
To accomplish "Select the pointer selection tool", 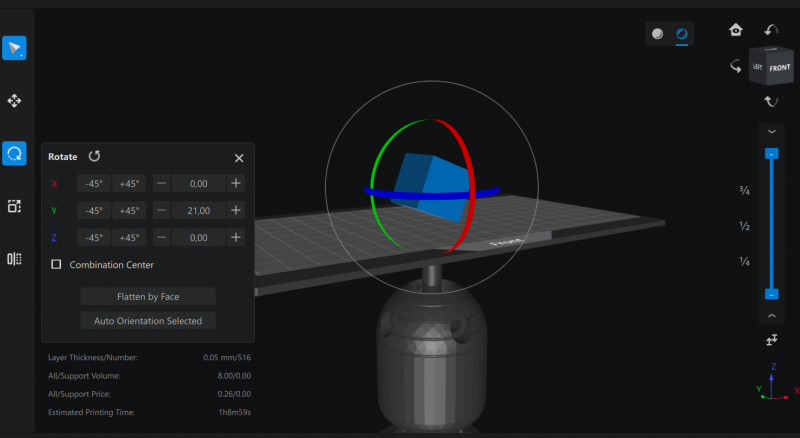I will (14, 48).
